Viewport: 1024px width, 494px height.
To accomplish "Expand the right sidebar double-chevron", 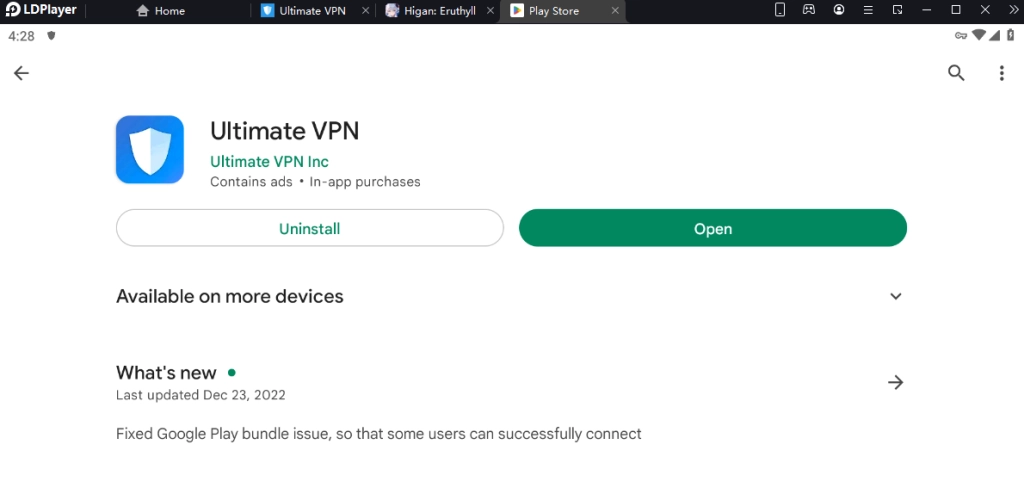I will (1012, 10).
